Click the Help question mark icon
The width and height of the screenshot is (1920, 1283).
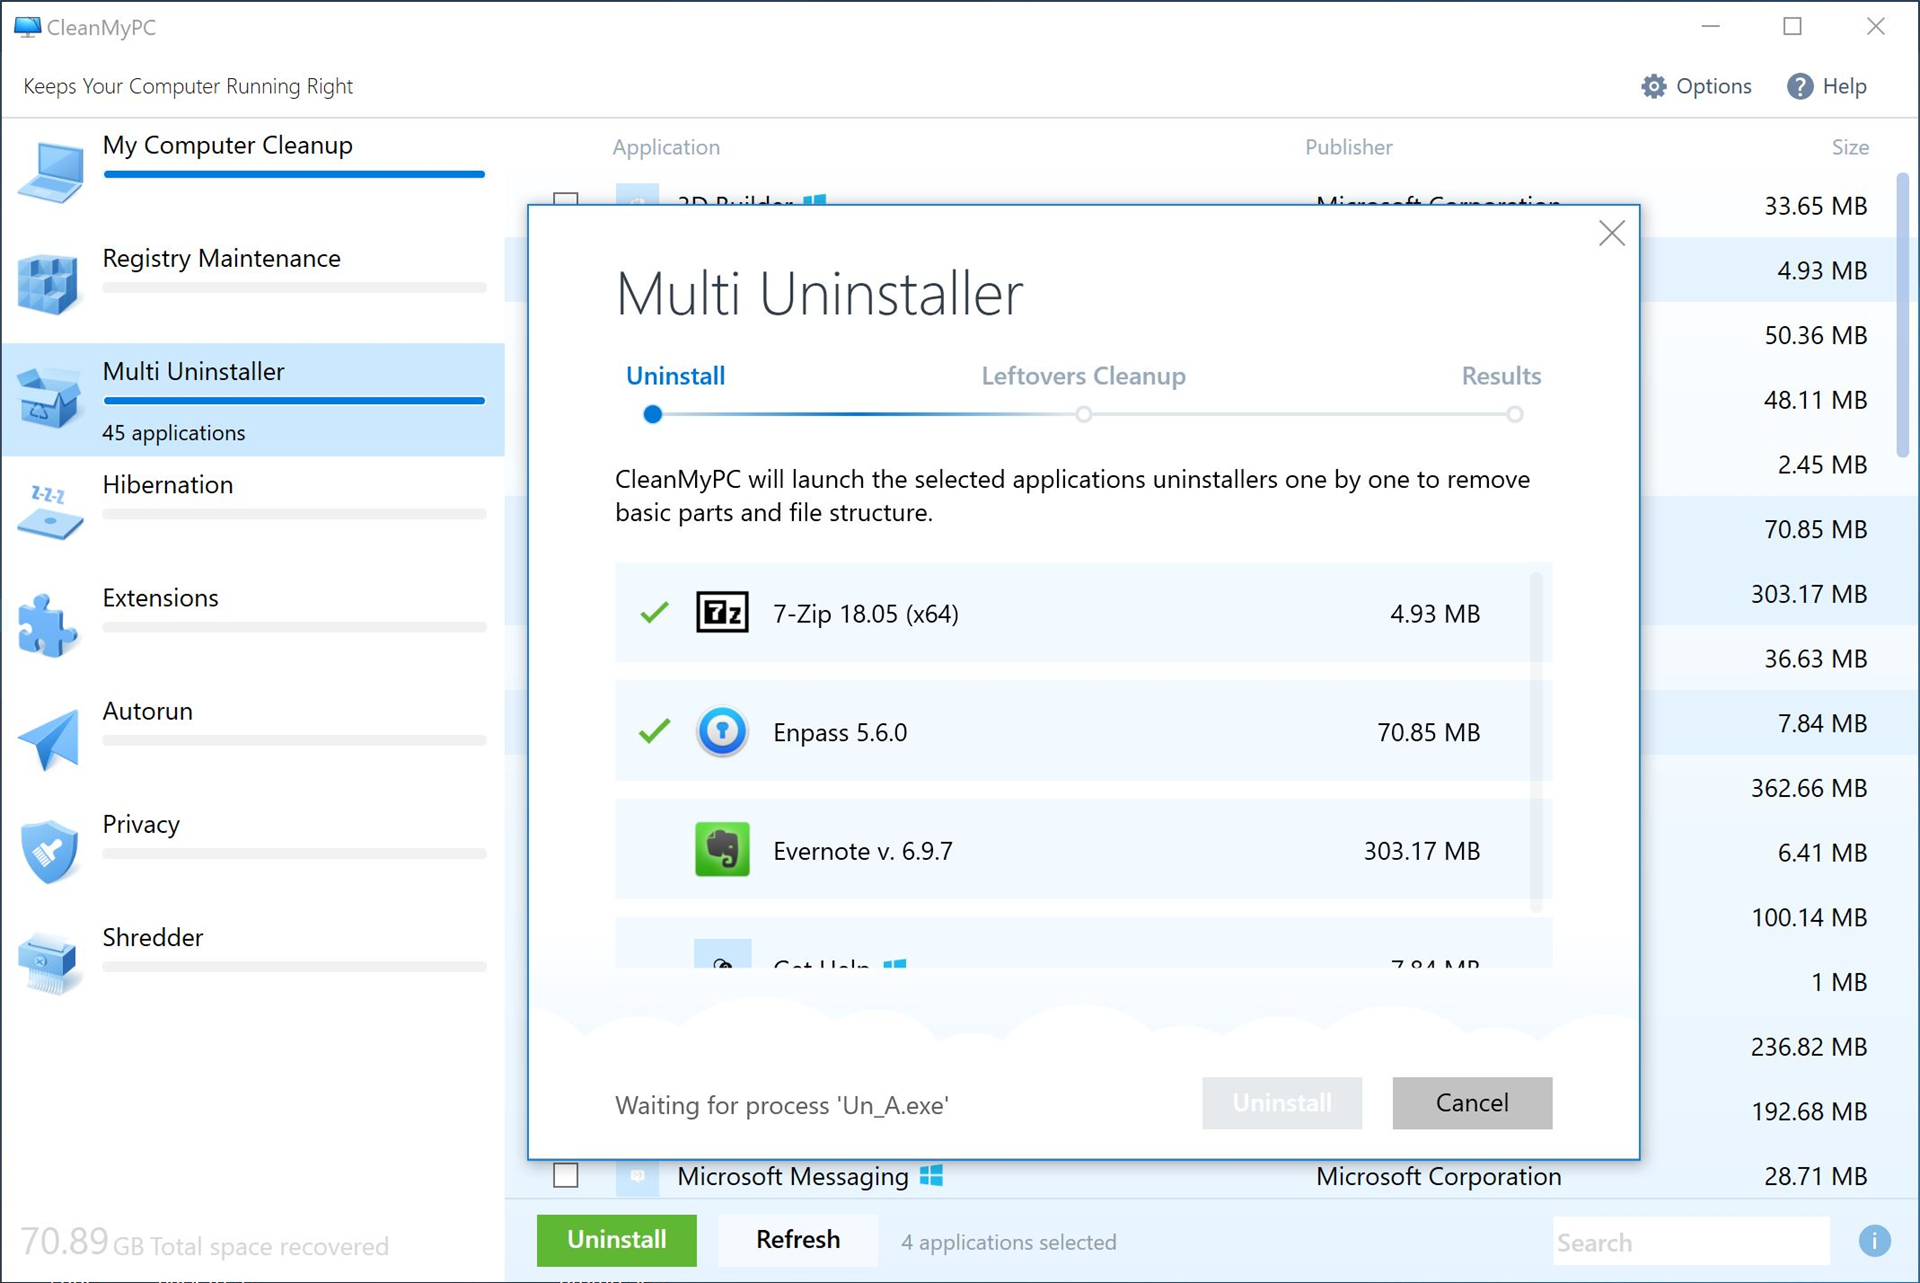(x=1800, y=86)
